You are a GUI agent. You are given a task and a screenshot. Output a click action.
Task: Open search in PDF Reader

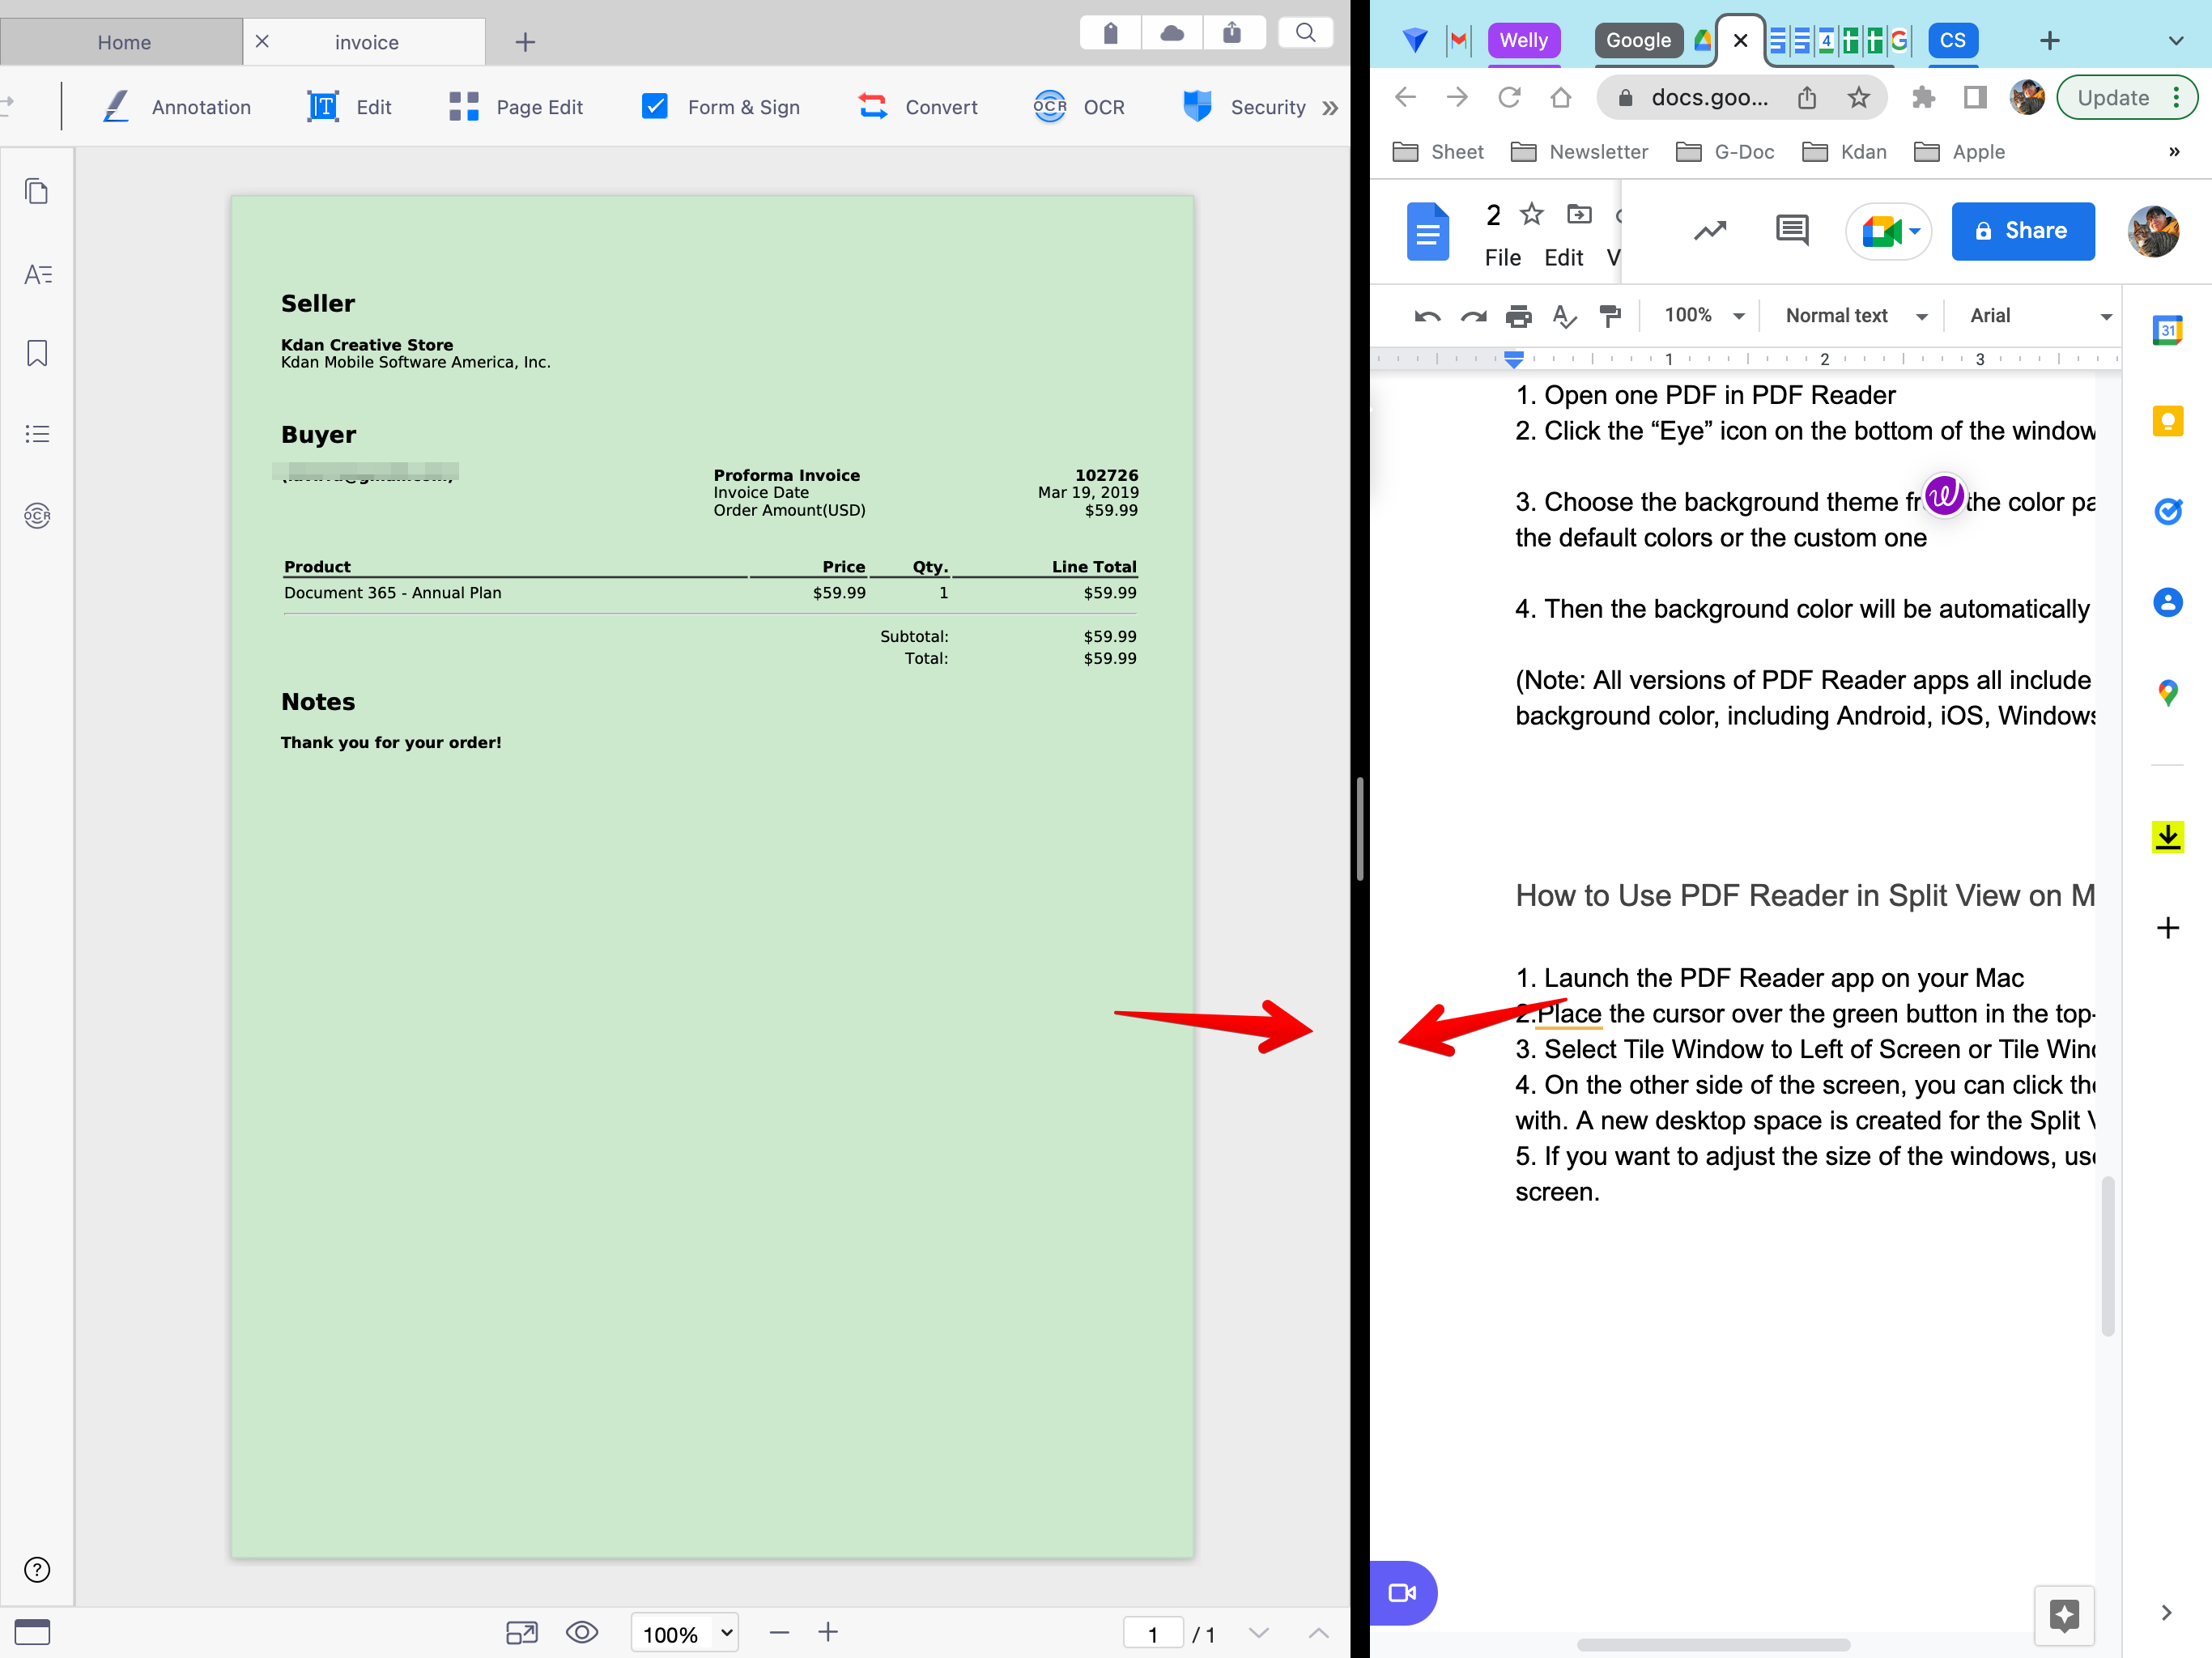[x=1306, y=33]
